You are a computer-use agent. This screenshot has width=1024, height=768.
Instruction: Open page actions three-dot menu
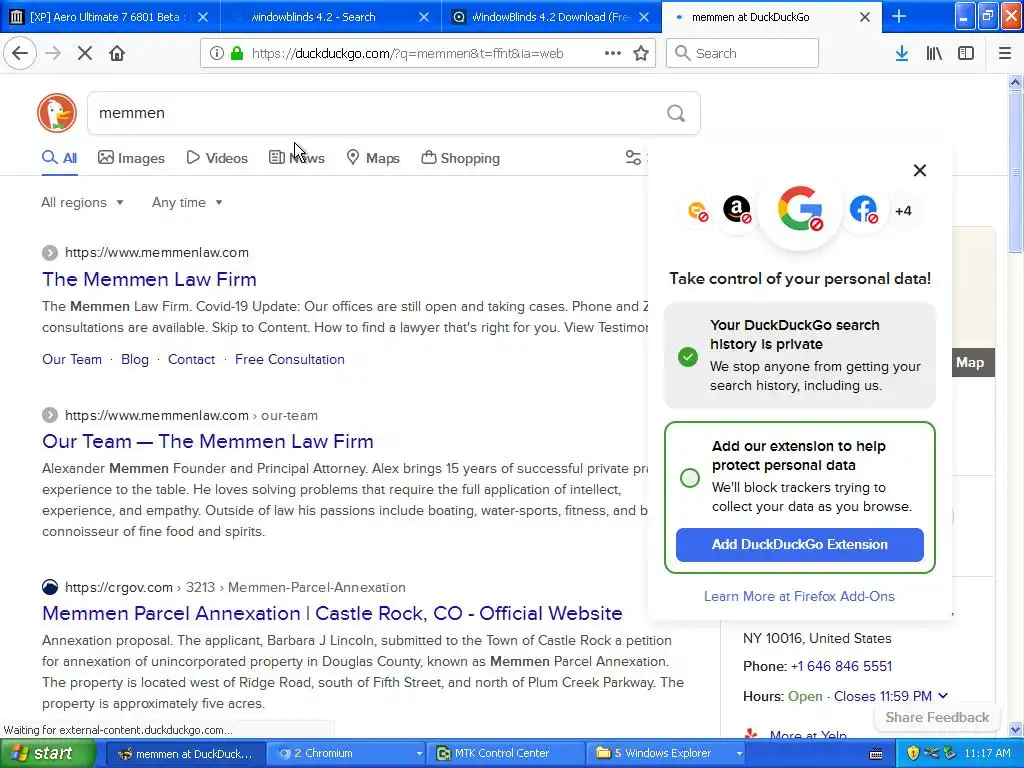(613, 54)
